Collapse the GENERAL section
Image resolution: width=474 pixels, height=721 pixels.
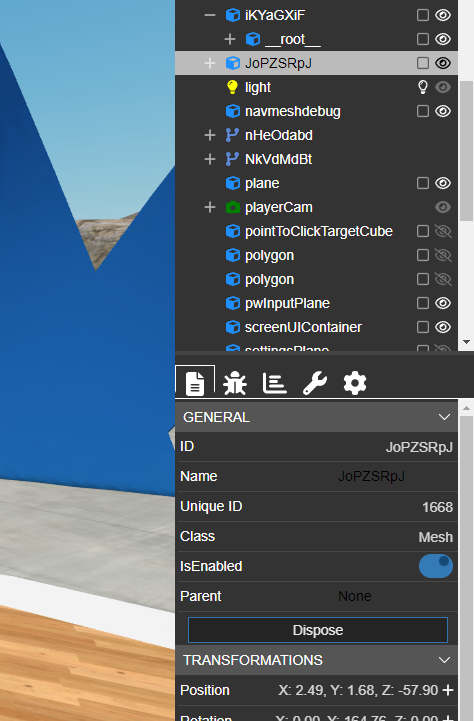tap(444, 417)
